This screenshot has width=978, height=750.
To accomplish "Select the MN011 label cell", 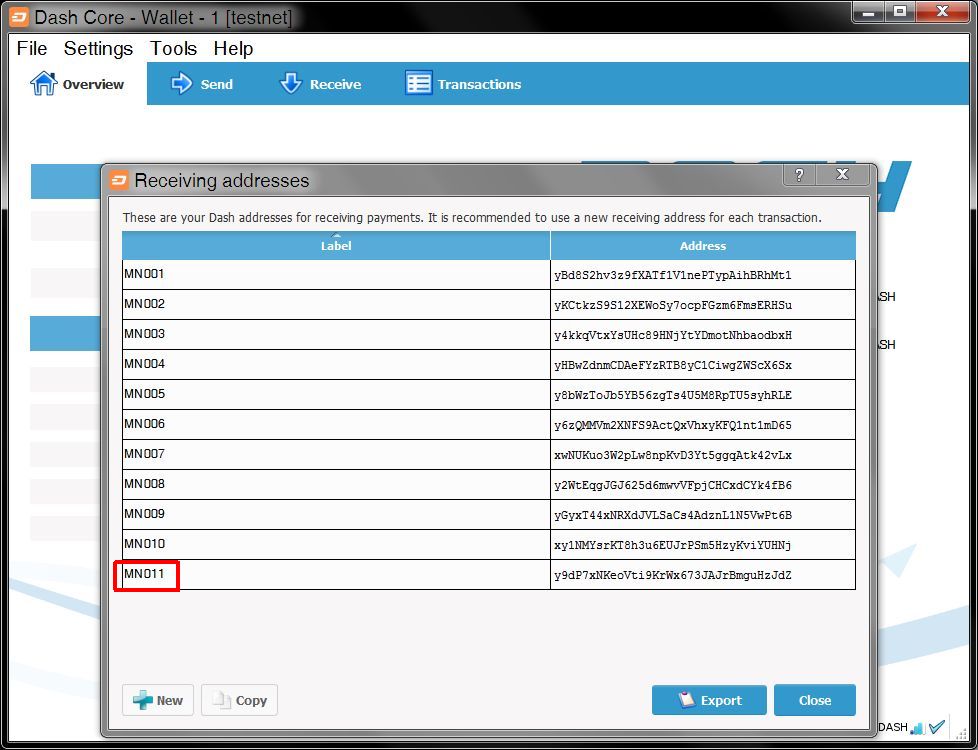I will point(336,574).
